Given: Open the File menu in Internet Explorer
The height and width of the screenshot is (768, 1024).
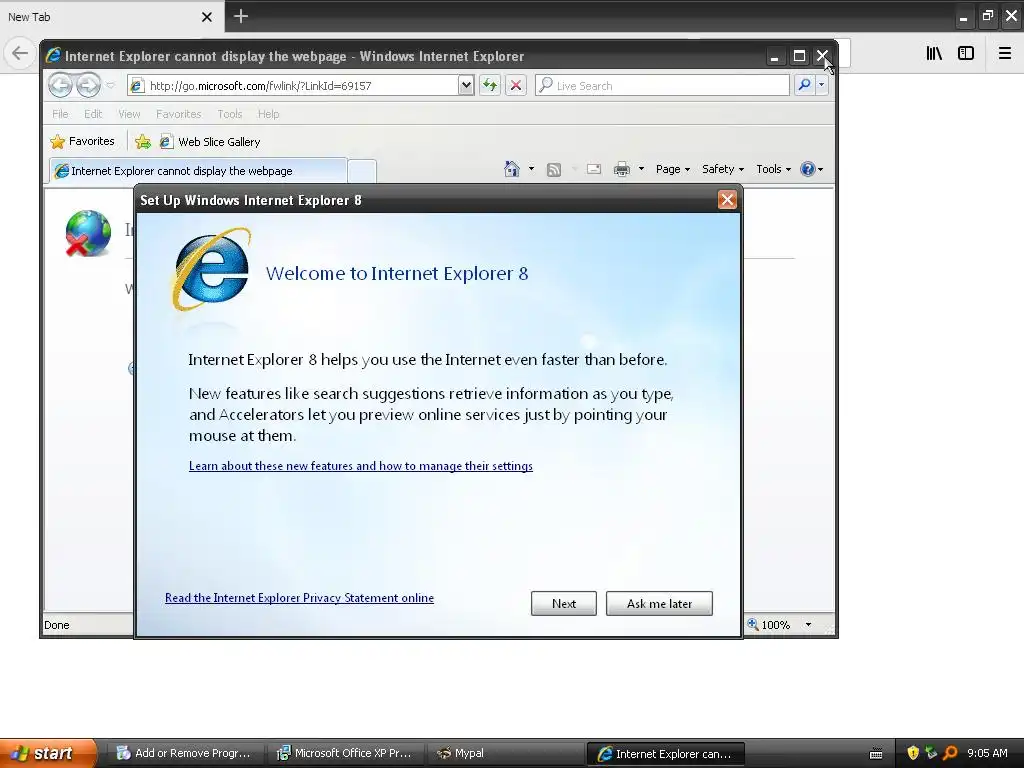Looking at the screenshot, I should point(60,114).
